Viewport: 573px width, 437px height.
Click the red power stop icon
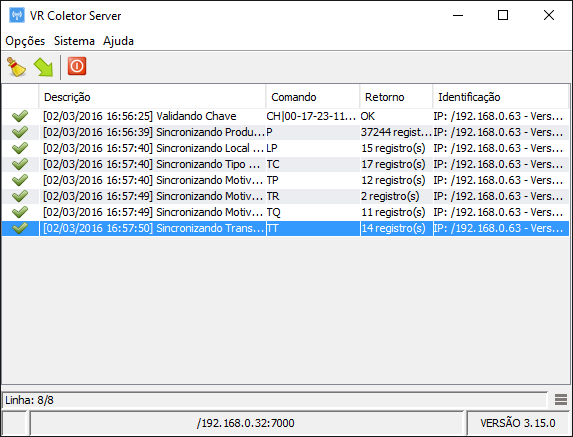point(77,66)
